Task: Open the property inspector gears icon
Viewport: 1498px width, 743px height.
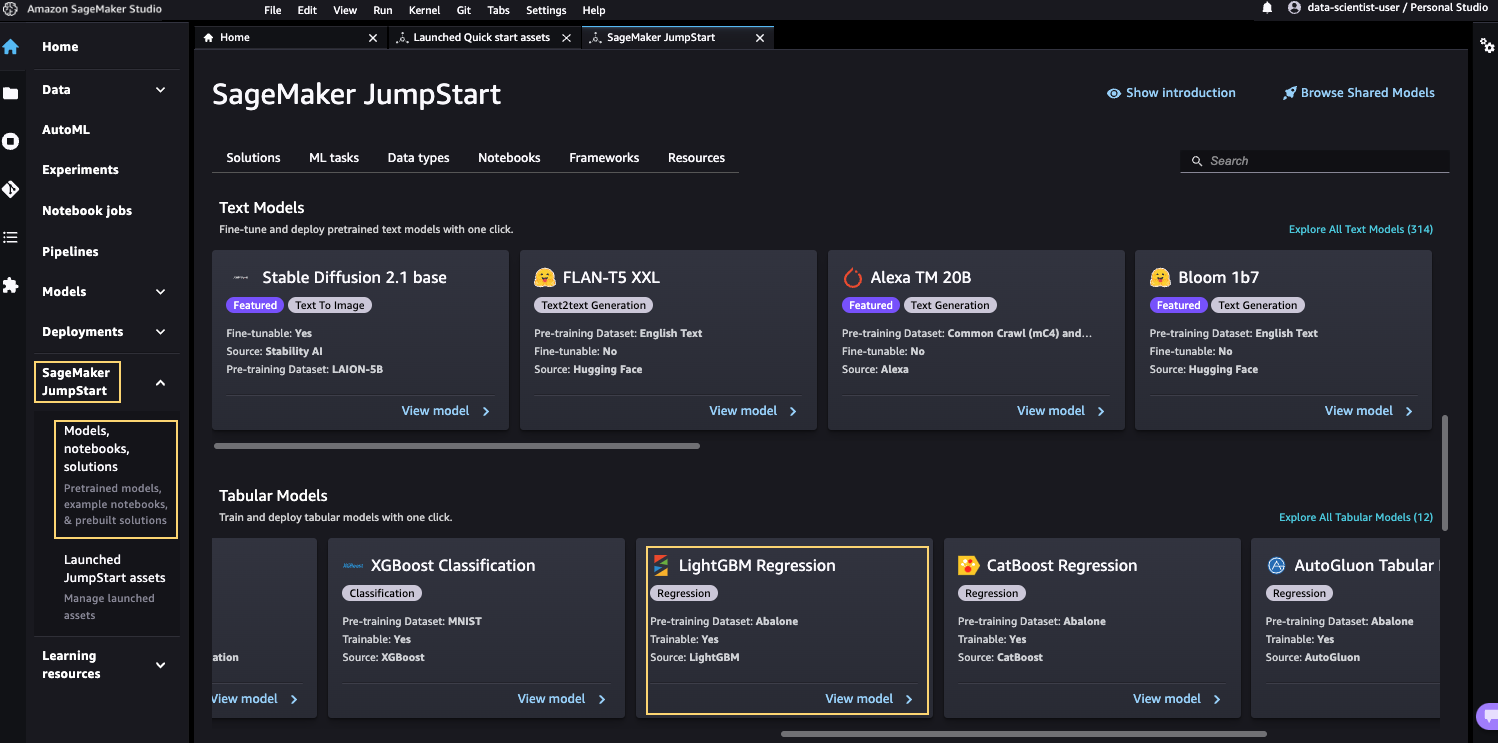Action: click(x=1487, y=47)
